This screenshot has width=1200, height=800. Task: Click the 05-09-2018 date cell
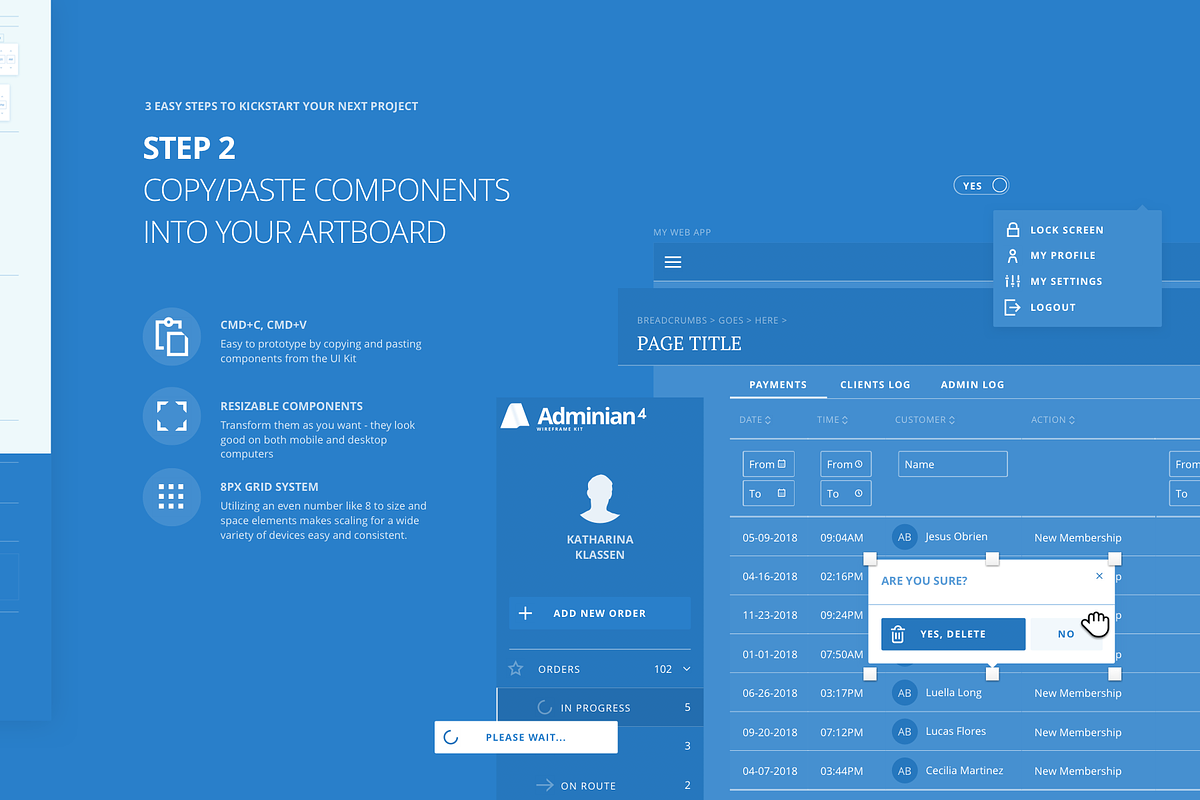coord(770,538)
